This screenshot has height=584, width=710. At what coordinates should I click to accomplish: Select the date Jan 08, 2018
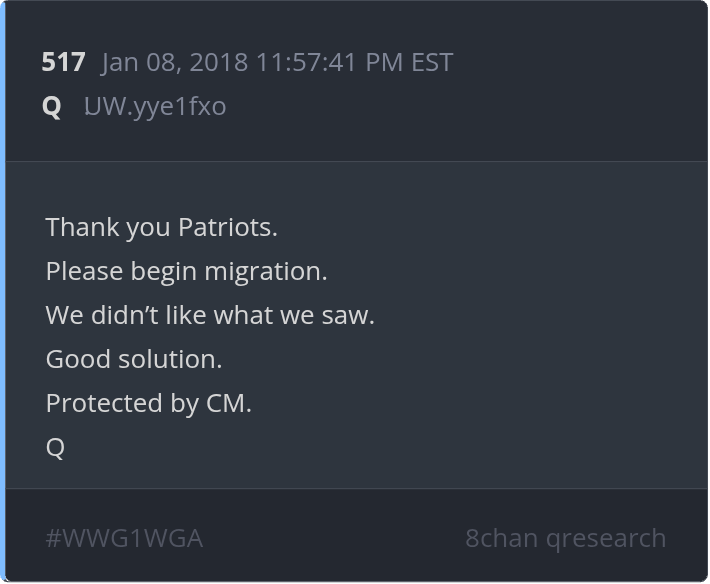click(x=176, y=62)
